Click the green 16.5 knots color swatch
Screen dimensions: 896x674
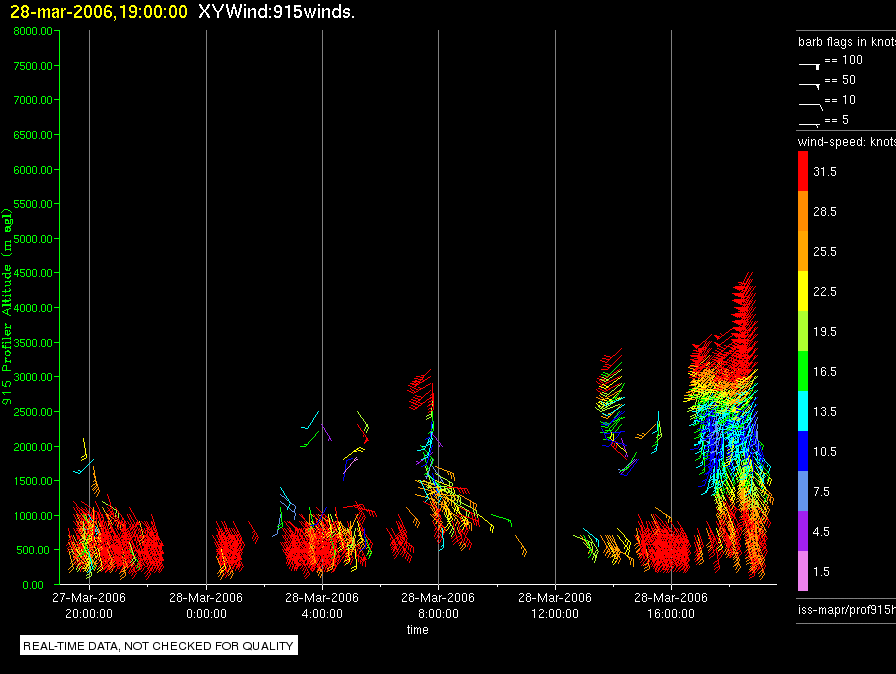tap(803, 371)
